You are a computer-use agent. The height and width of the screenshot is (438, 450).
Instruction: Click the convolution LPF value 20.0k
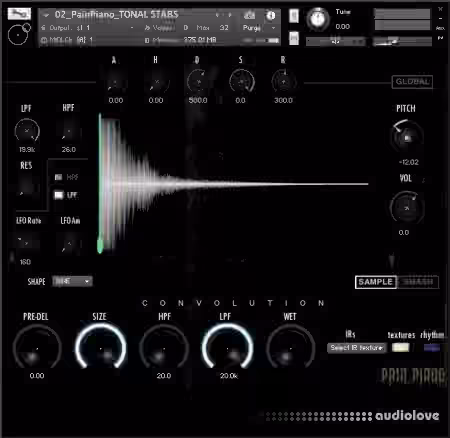click(229, 376)
